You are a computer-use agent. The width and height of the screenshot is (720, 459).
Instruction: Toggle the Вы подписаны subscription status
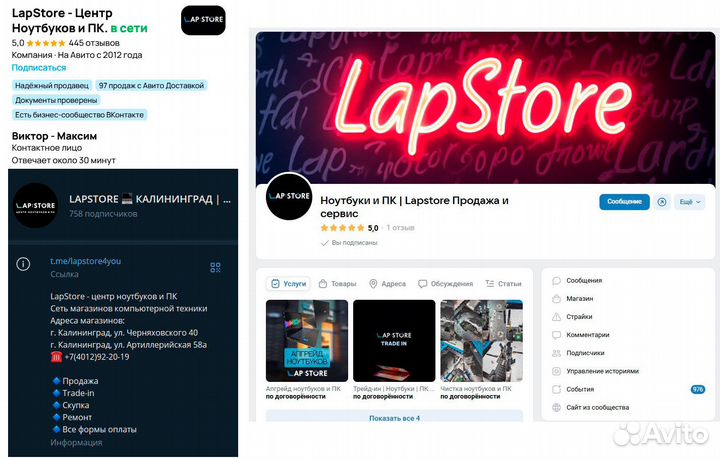tap(349, 242)
